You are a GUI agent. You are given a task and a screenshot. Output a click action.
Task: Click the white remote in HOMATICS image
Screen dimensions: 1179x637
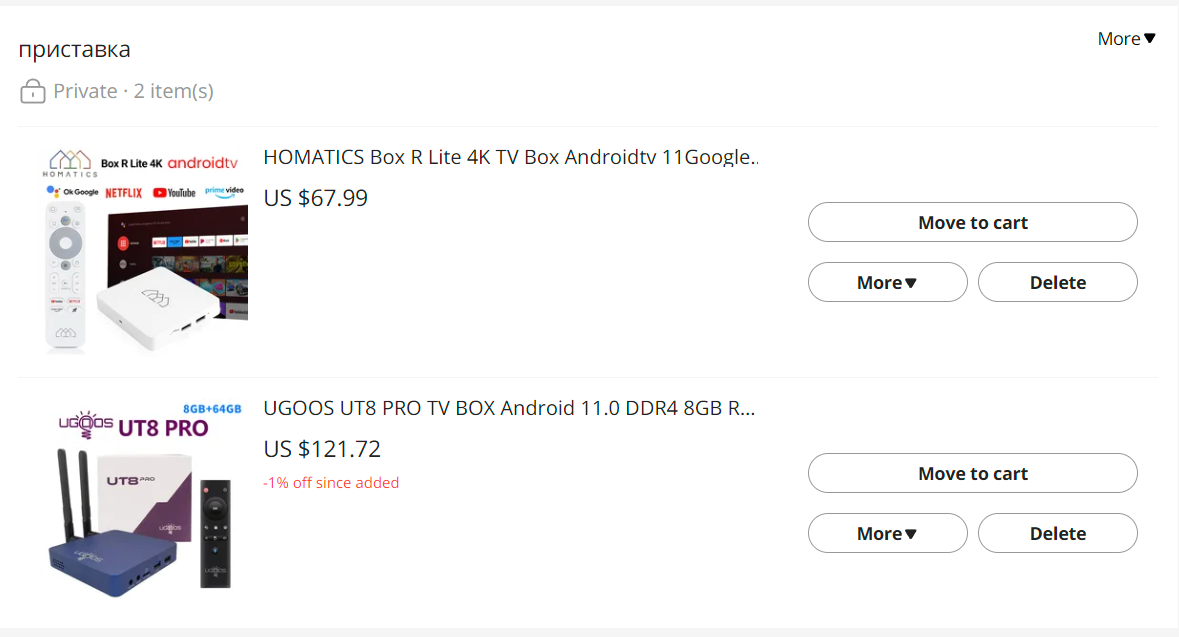(x=66, y=275)
